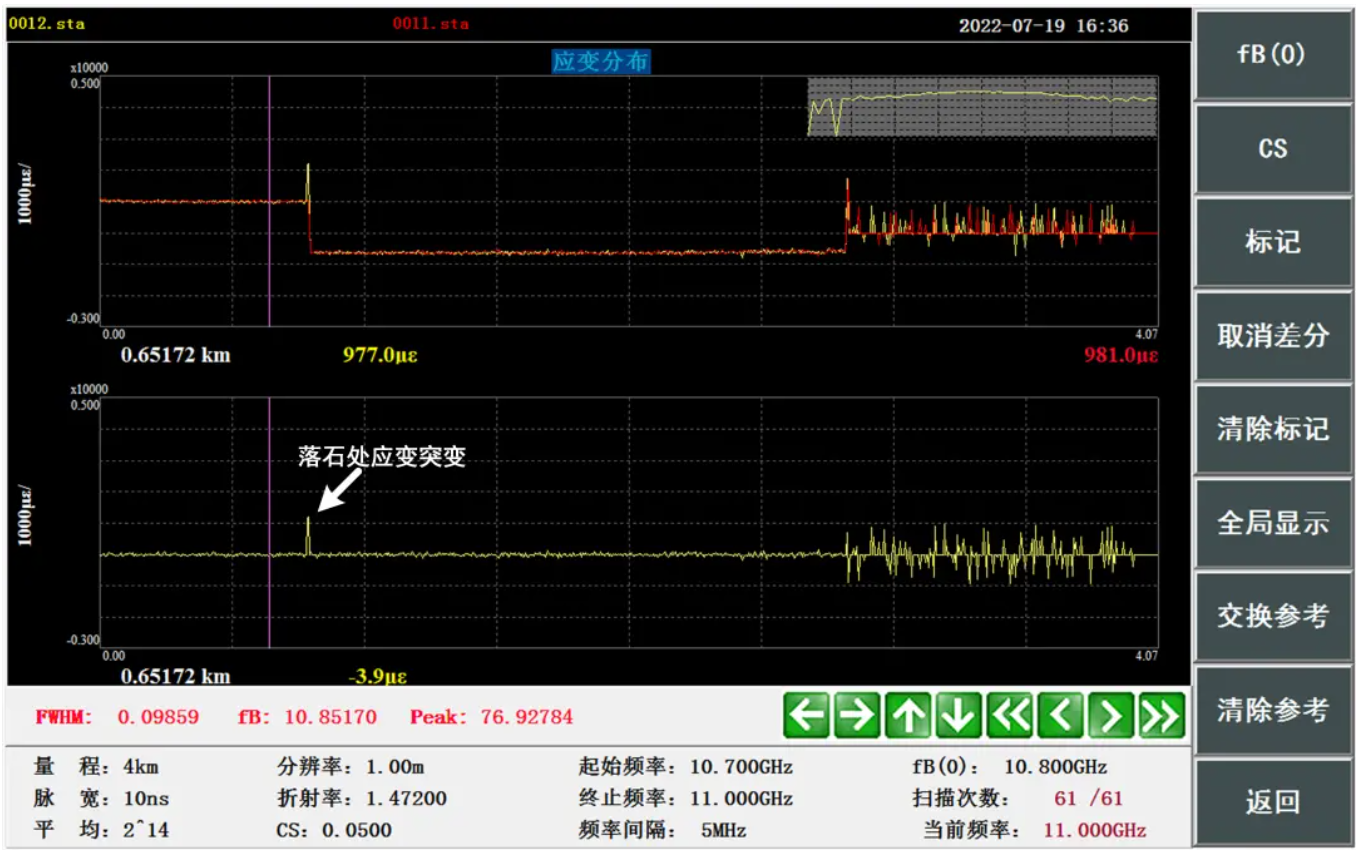The width and height of the screenshot is (1362, 860).
Task: Click the single left chevron step button
Action: [x=1060, y=715]
